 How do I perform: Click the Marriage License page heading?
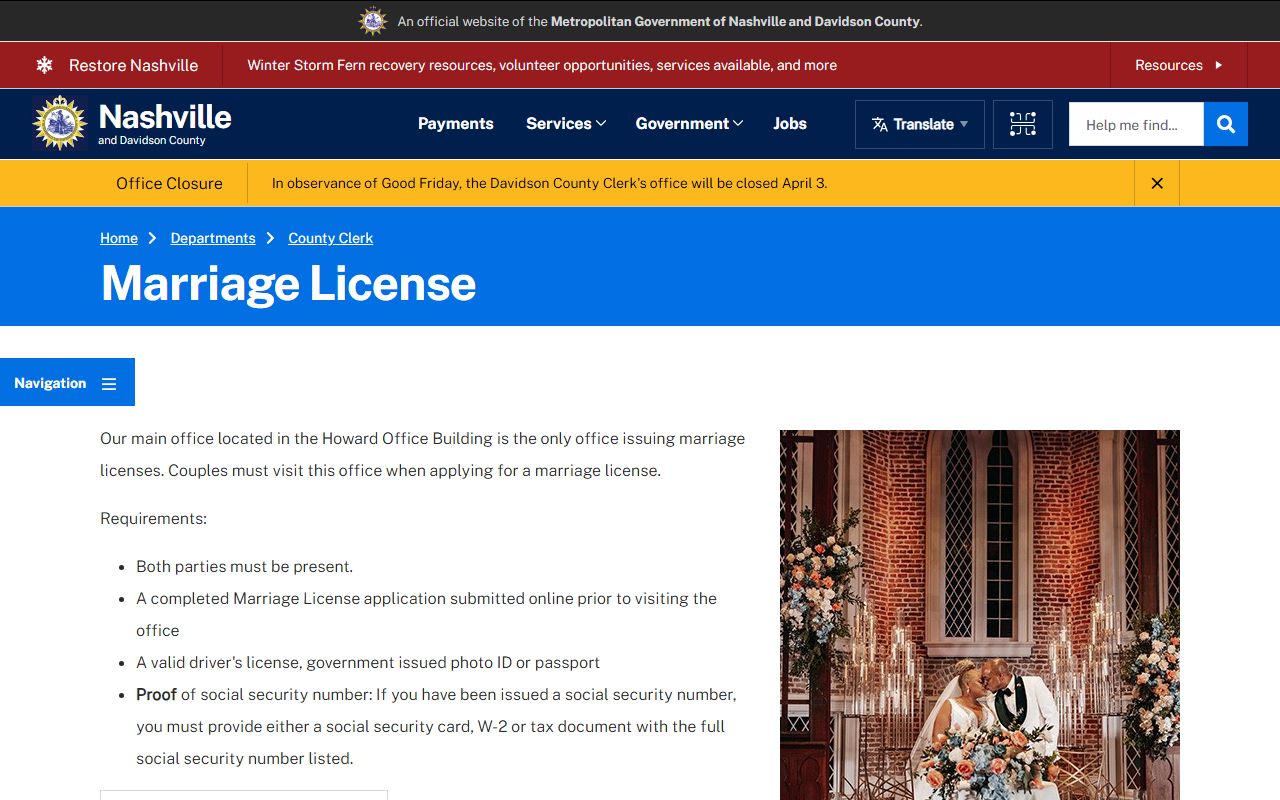(288, 283)
